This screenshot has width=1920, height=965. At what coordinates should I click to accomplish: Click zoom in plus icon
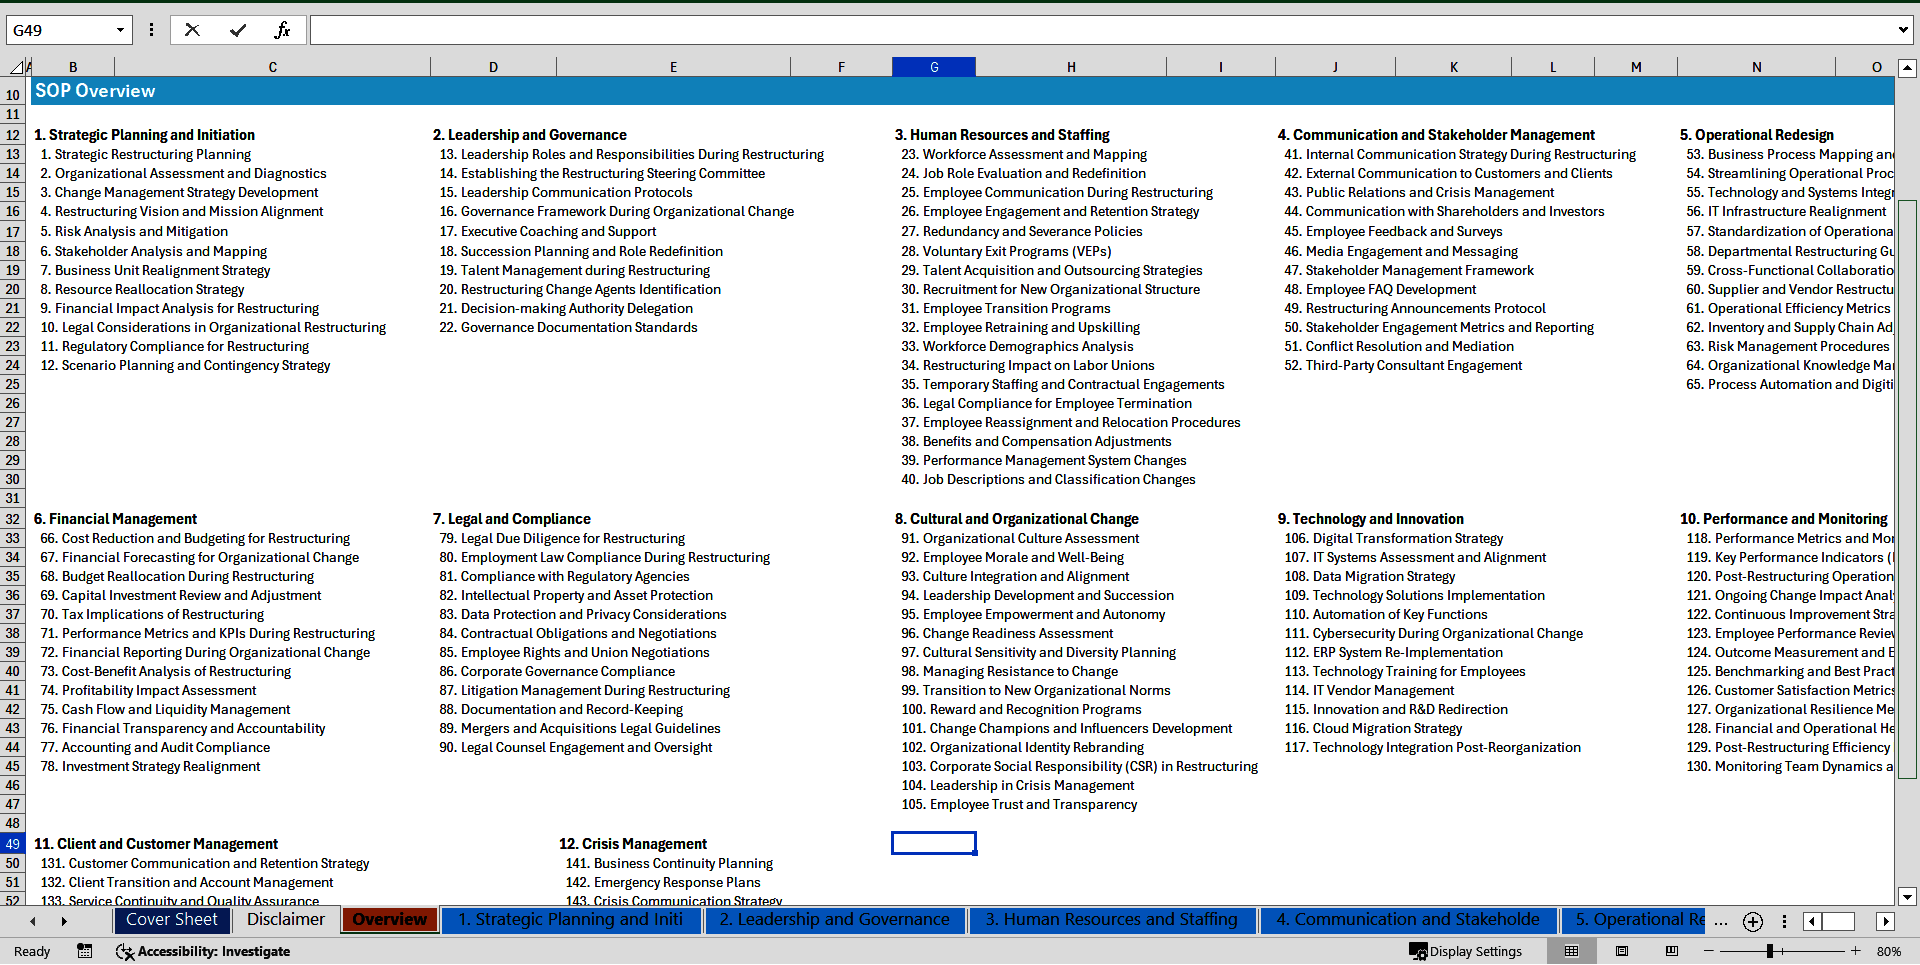click(x=1856, y=951)
